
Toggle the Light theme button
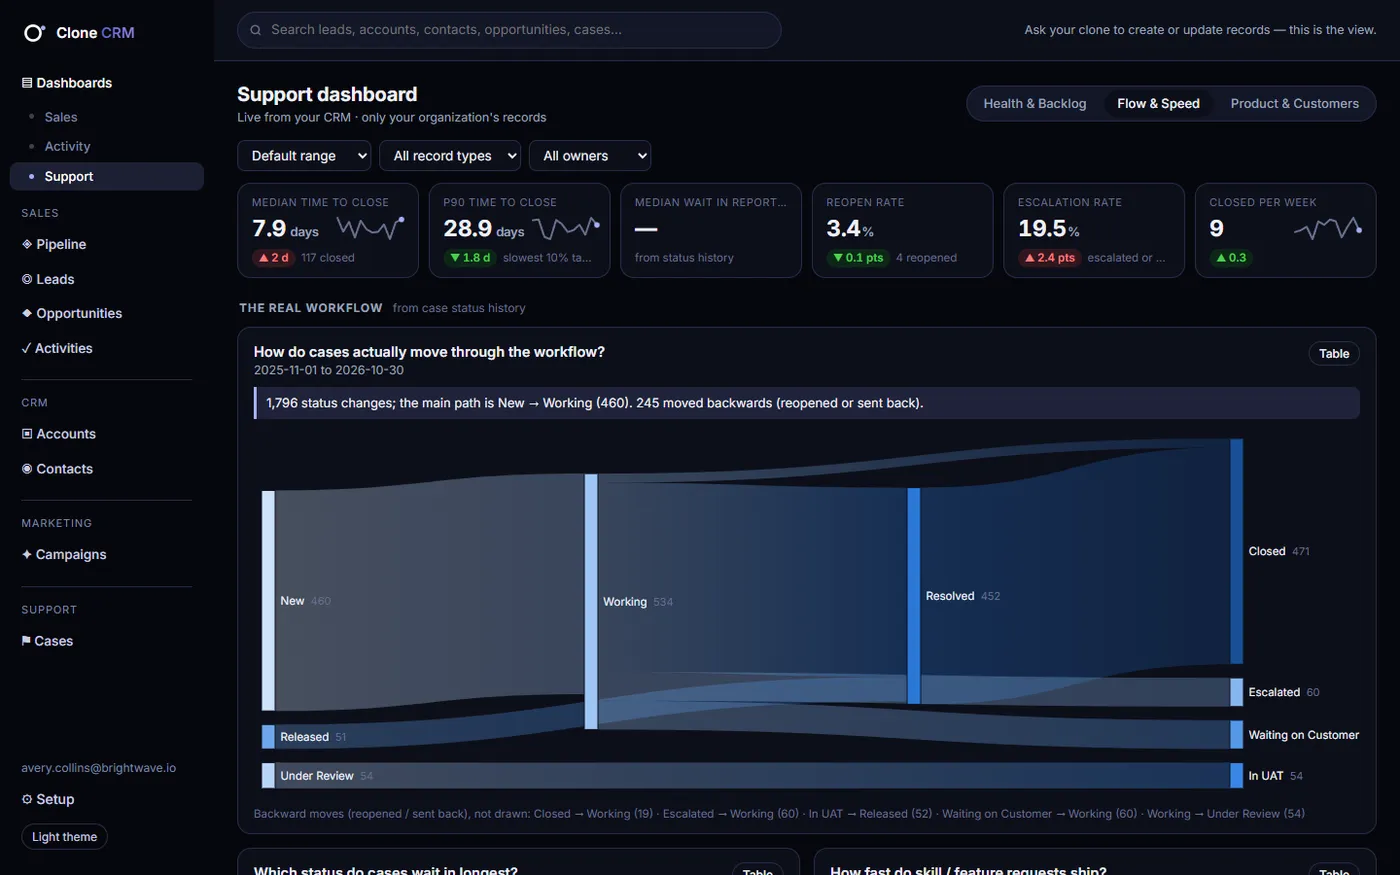tap(64, 837)
